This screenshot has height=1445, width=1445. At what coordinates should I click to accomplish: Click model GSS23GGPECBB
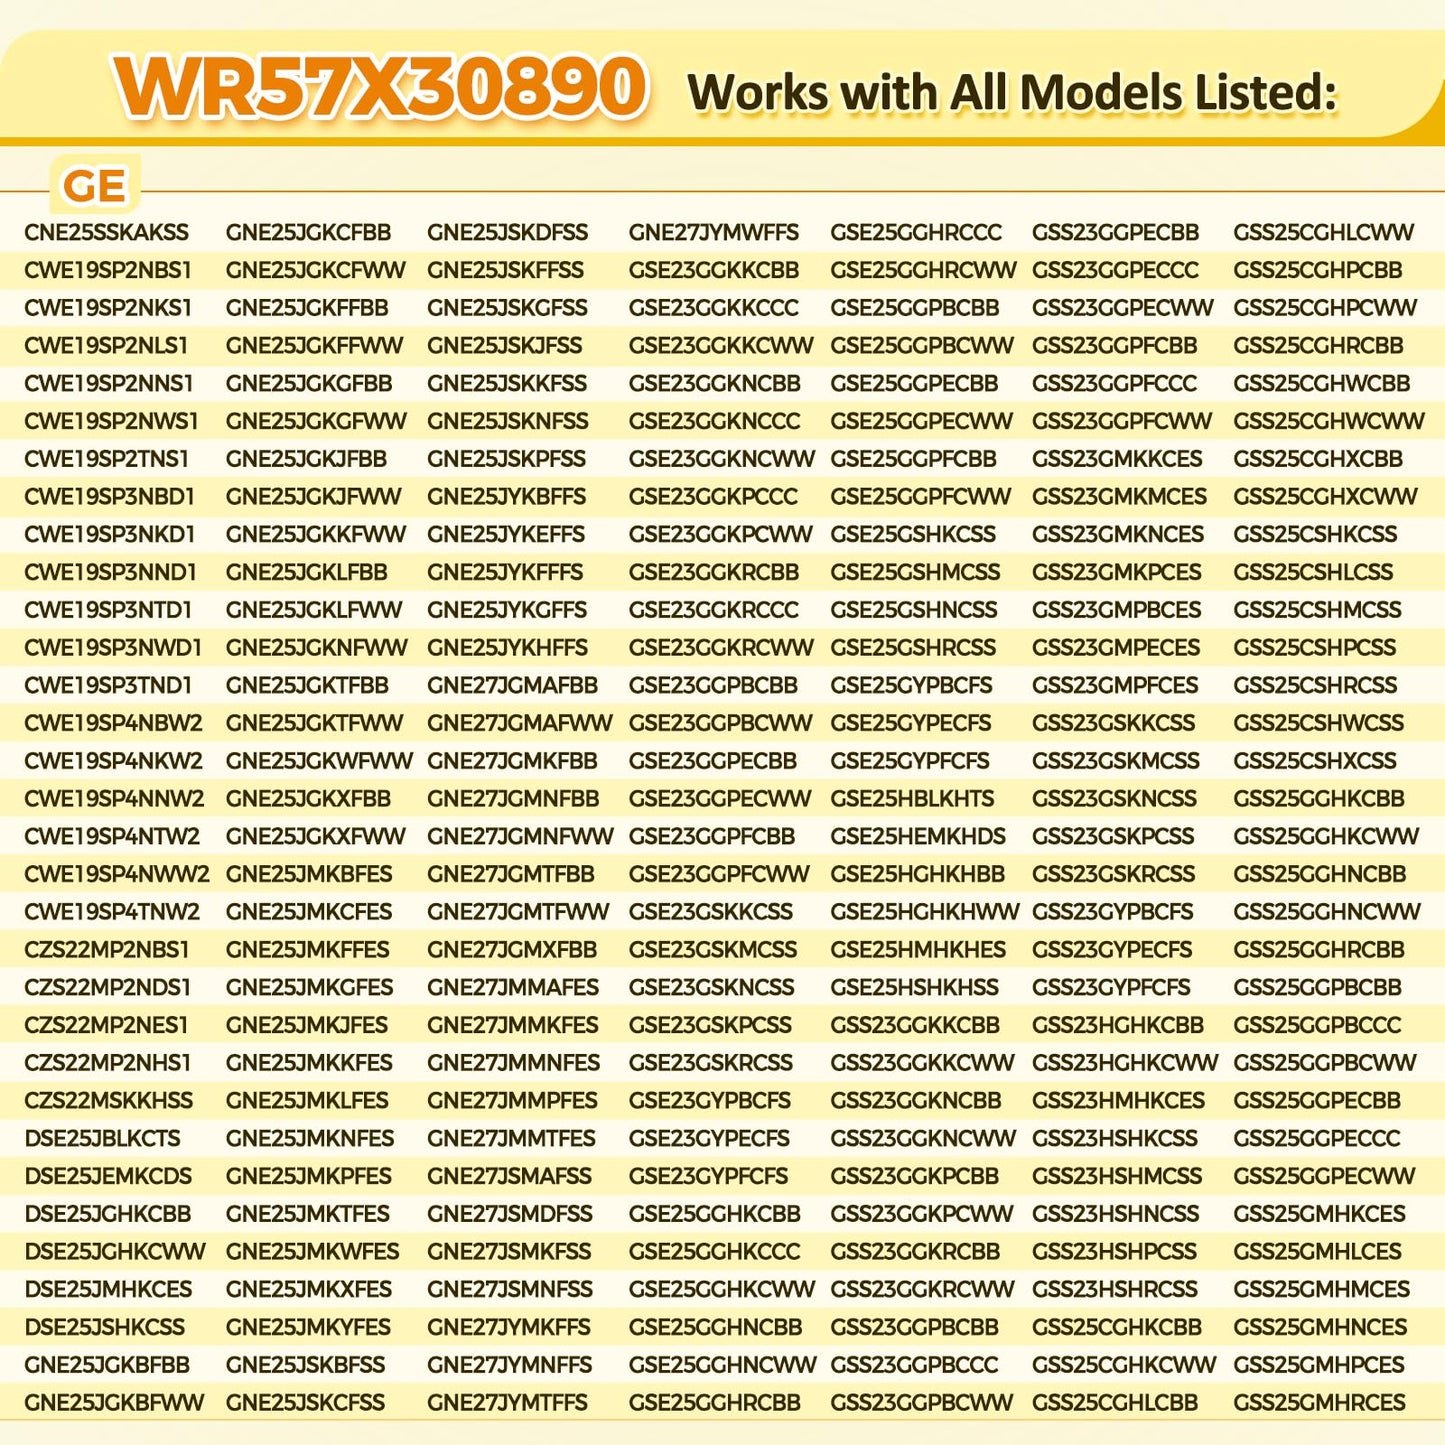1116,233
